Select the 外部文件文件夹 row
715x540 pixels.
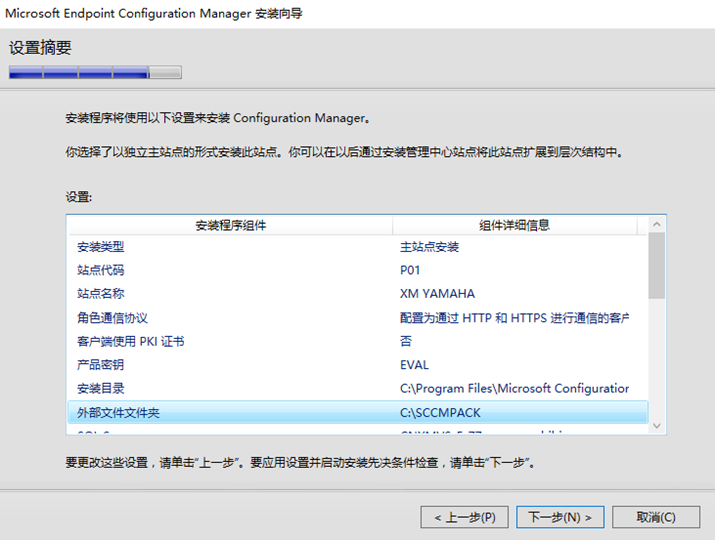tap(358, 412)
